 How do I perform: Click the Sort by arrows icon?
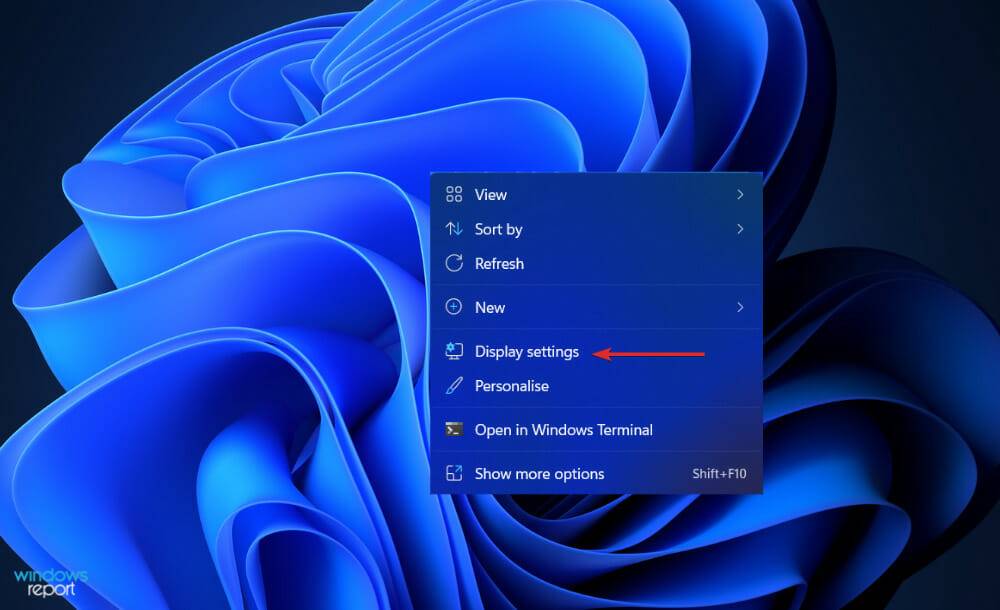coord(454,229)
